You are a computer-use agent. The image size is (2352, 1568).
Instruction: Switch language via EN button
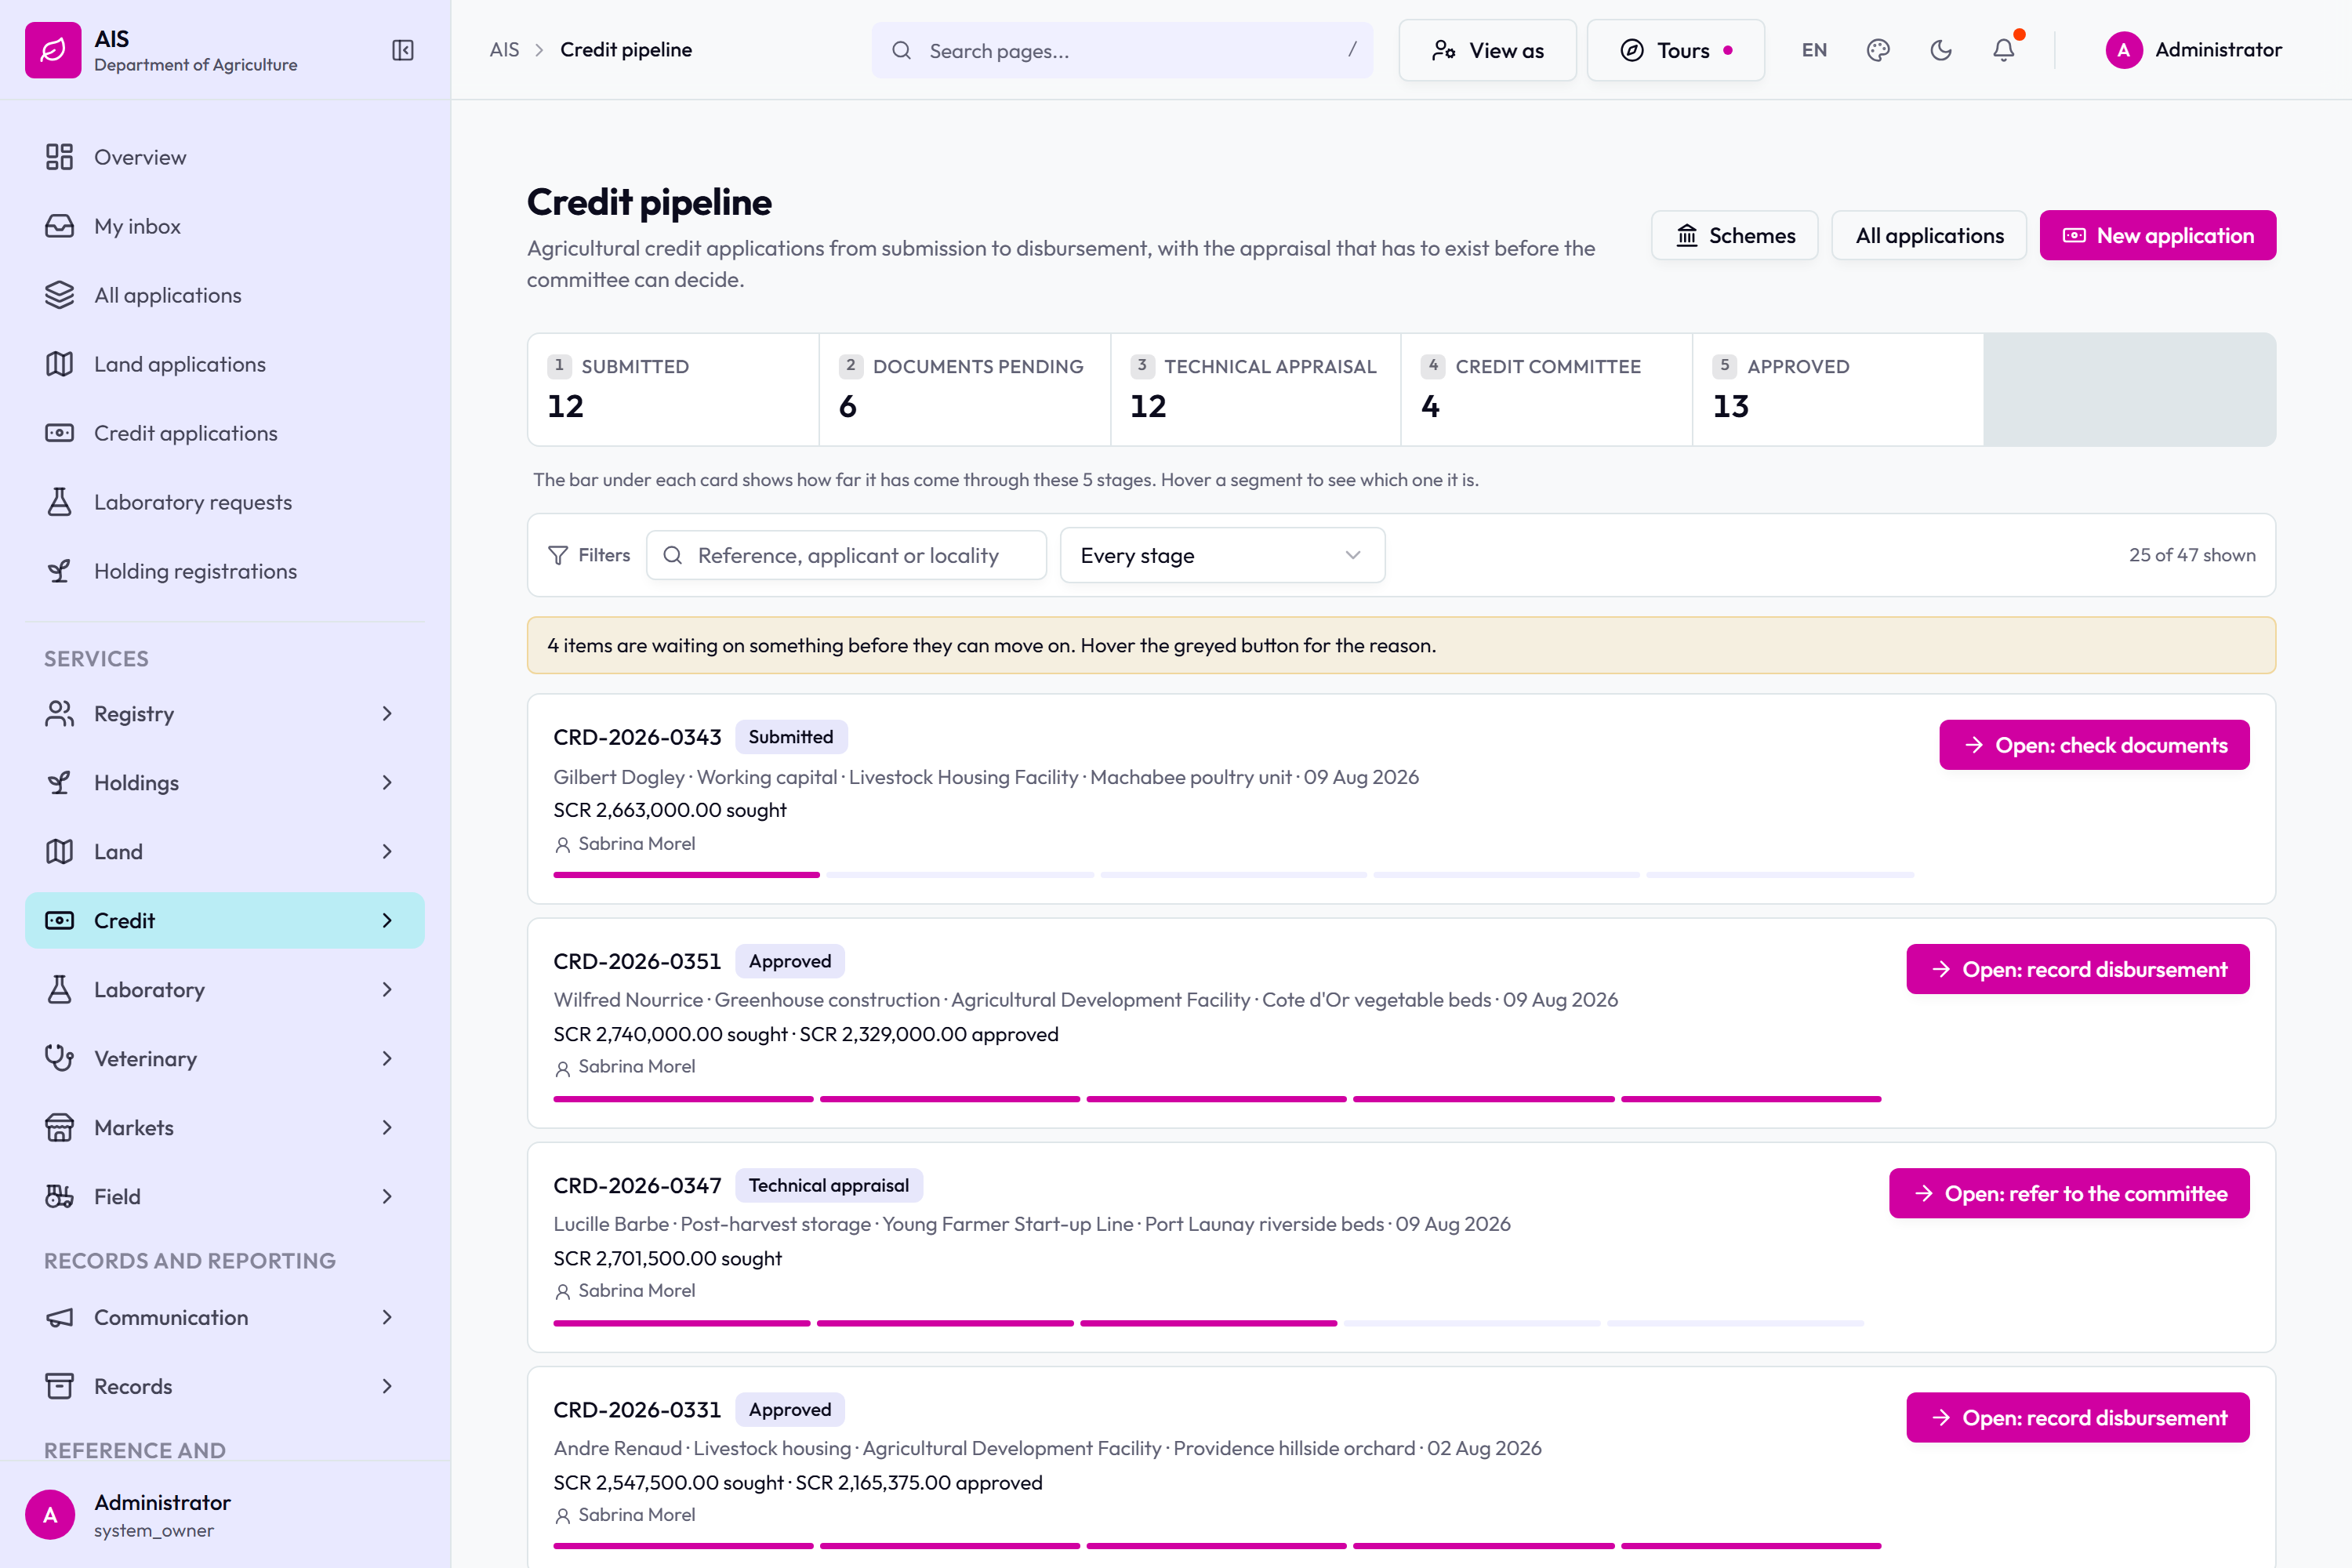click(1814, 50)
